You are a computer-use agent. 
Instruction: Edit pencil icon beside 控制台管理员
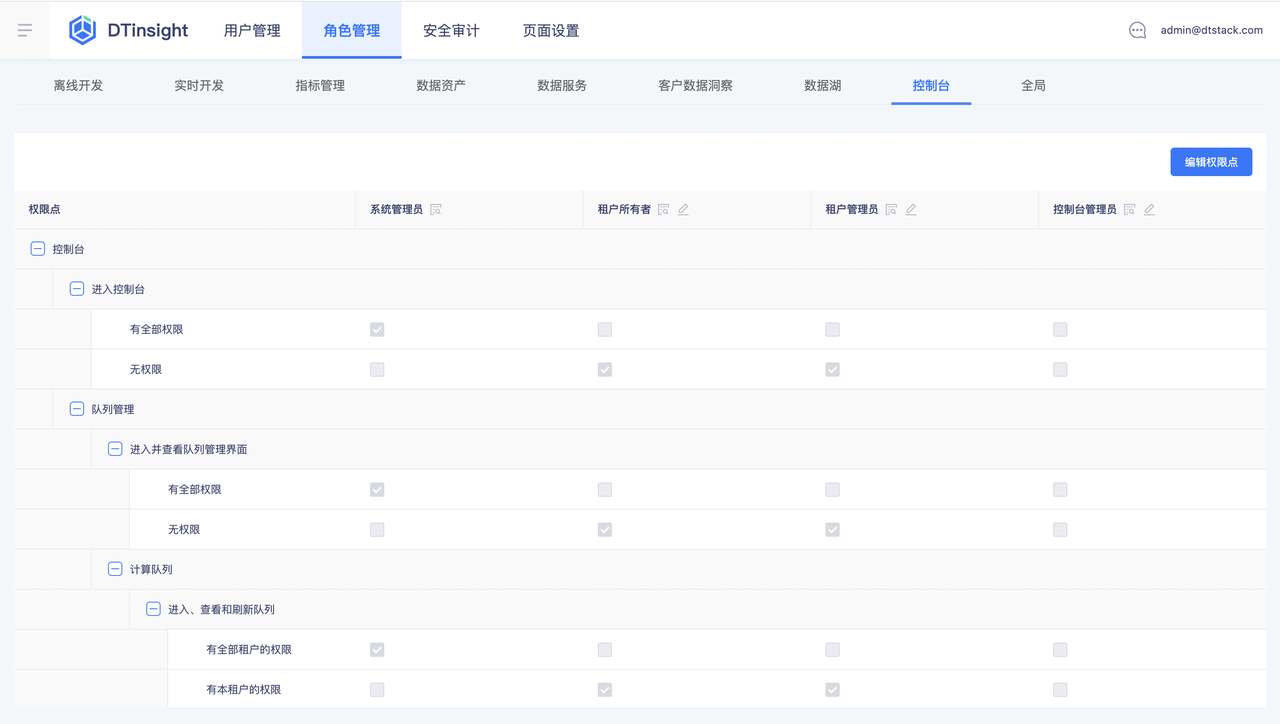(1149, 209)
